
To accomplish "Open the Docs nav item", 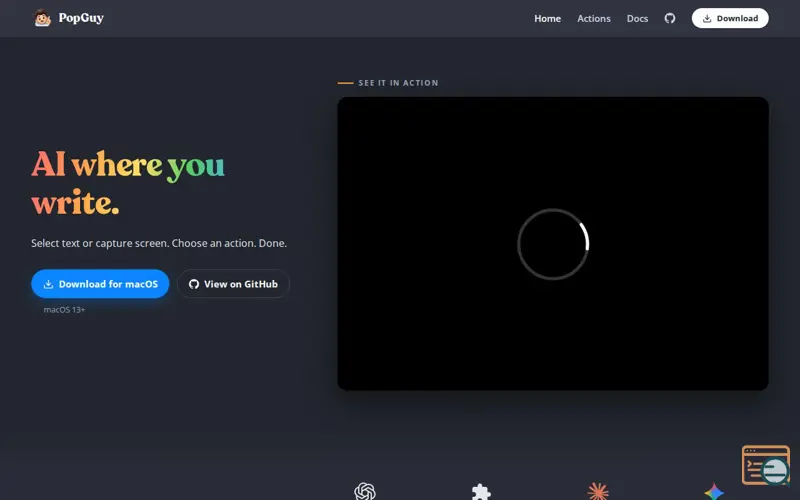I will click(x=637, y=18).
